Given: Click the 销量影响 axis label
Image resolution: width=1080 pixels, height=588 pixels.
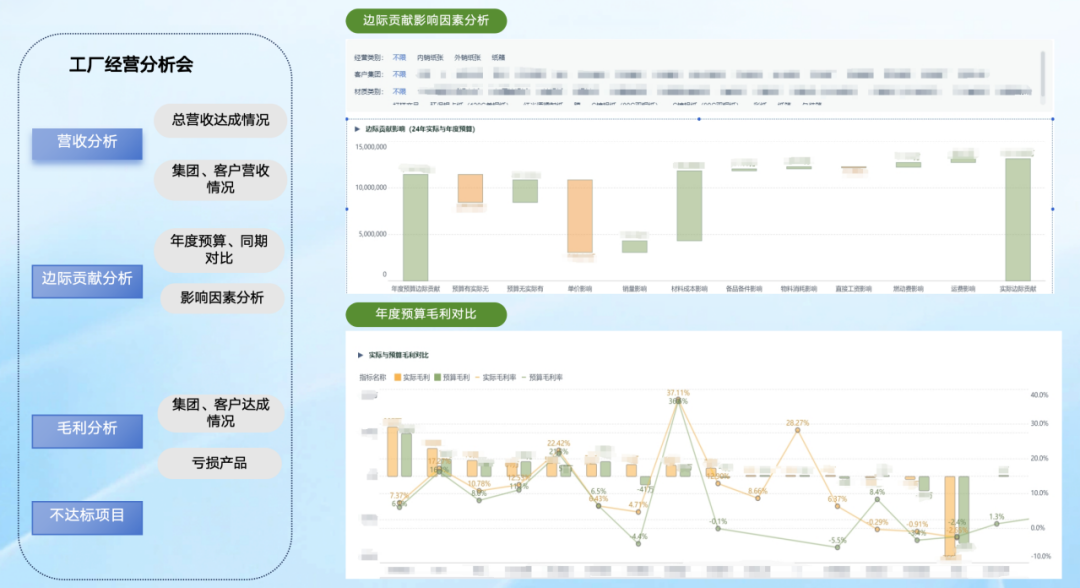Looking at the screenshot, I should click(x=634, y=289).
